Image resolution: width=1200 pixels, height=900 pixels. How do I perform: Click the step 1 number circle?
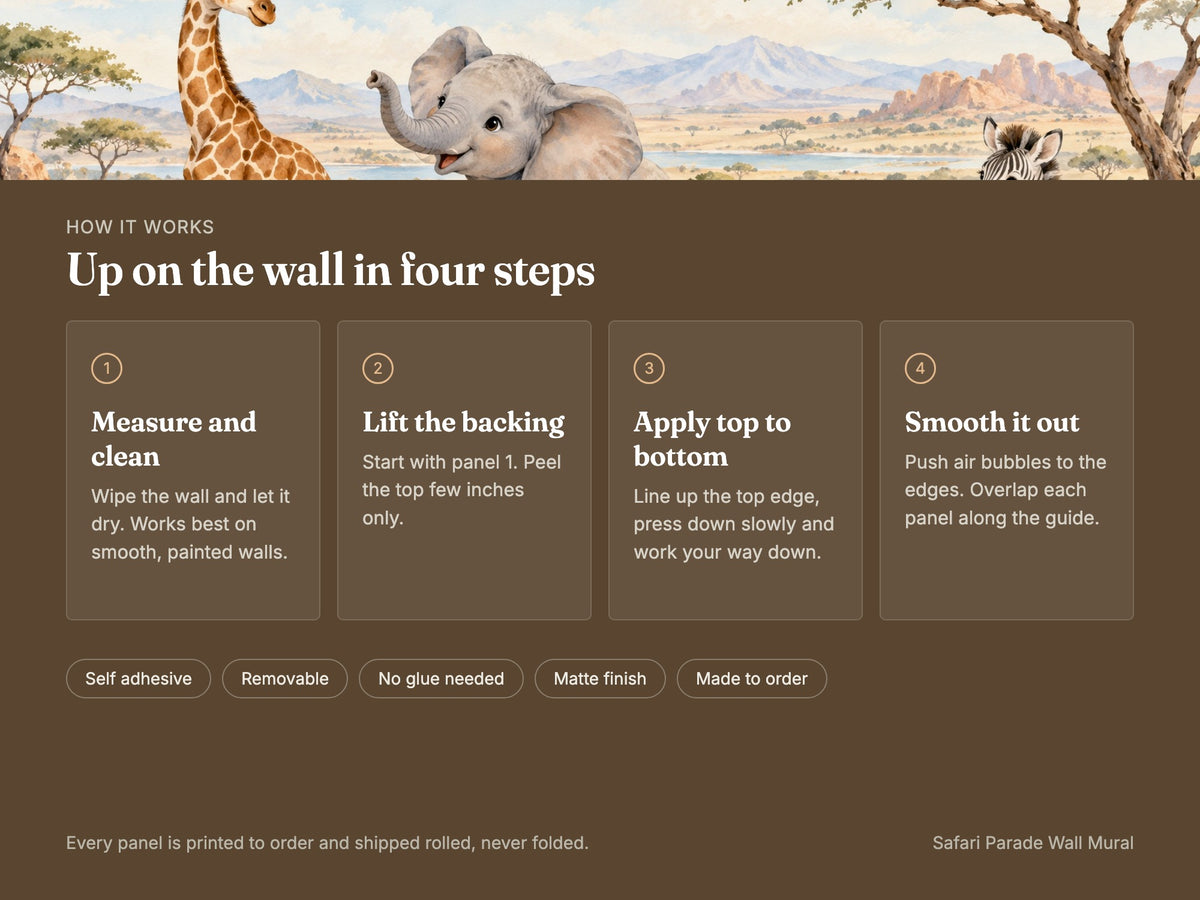(x=107, y=369)
